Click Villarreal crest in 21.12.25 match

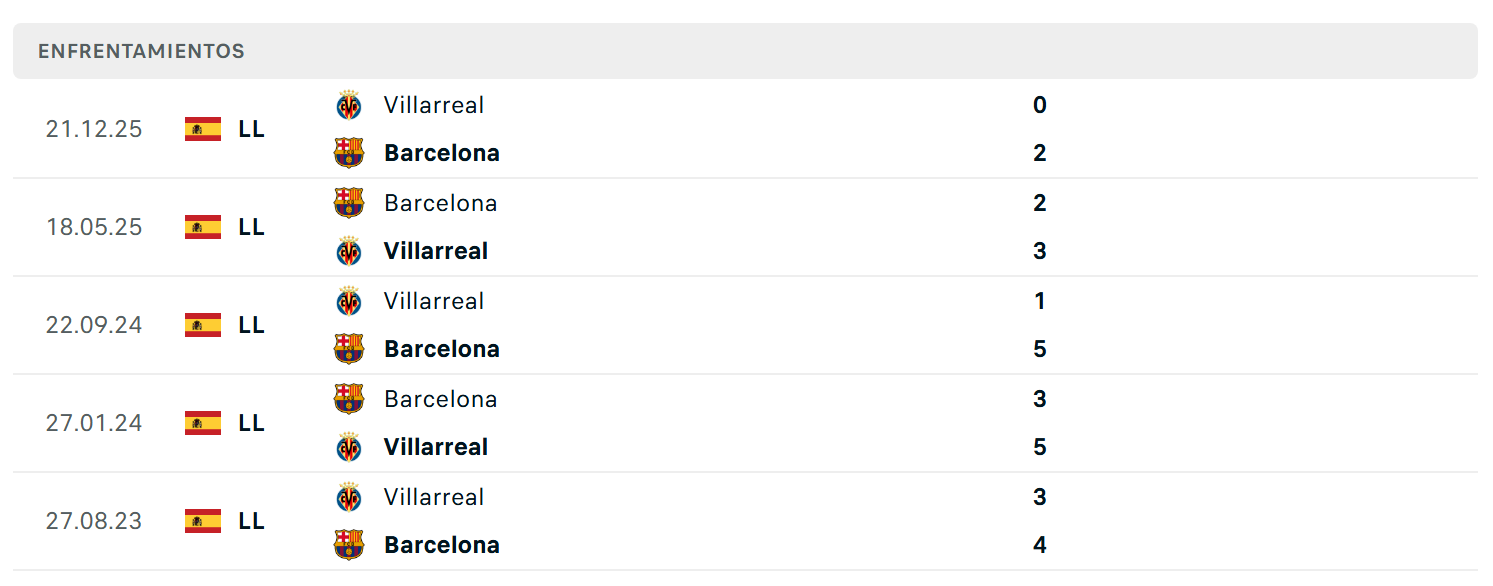pos(349,105)
